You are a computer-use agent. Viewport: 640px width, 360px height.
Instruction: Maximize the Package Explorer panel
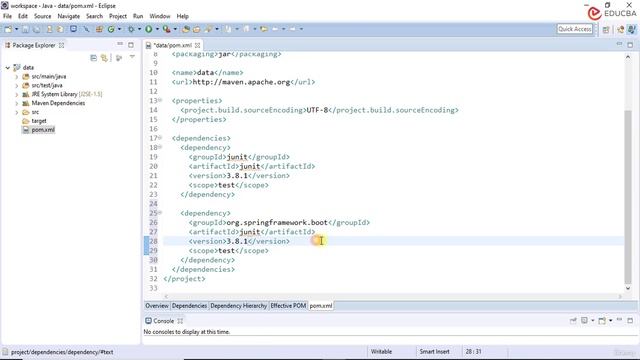[131, 45]
